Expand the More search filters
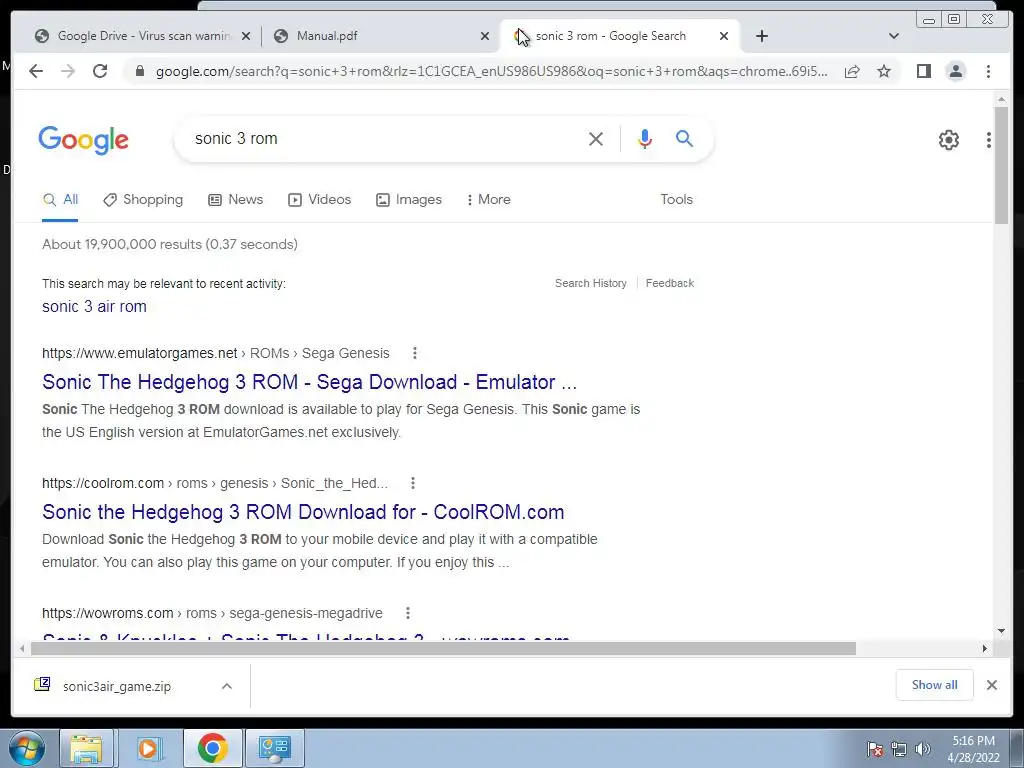 pyautogui.click(x=488, y=200)
